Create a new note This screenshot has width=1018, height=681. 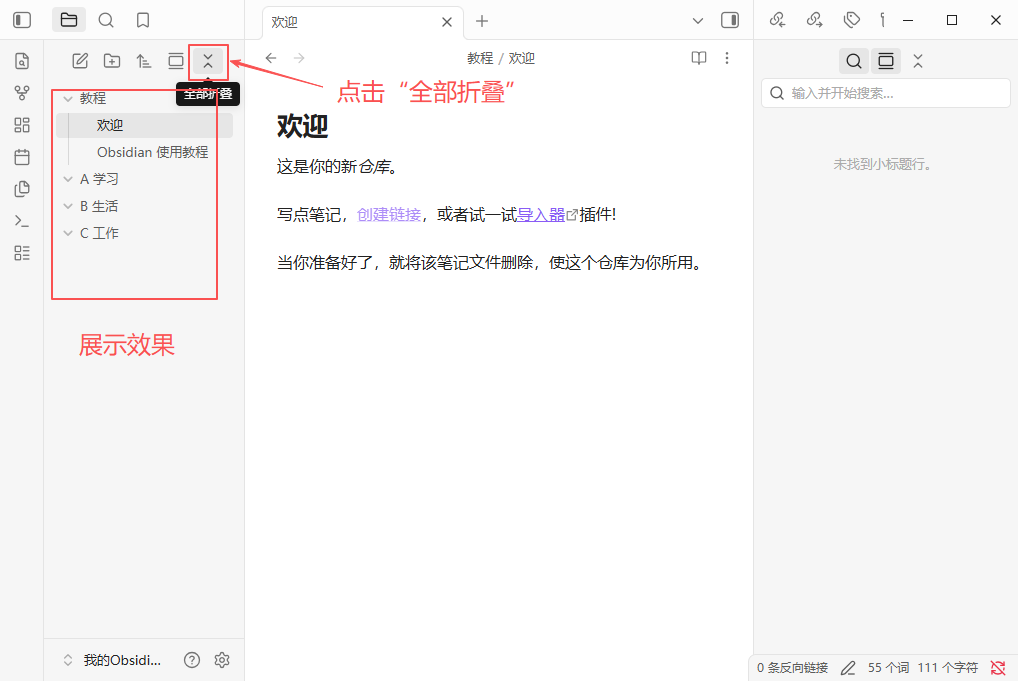80,61
